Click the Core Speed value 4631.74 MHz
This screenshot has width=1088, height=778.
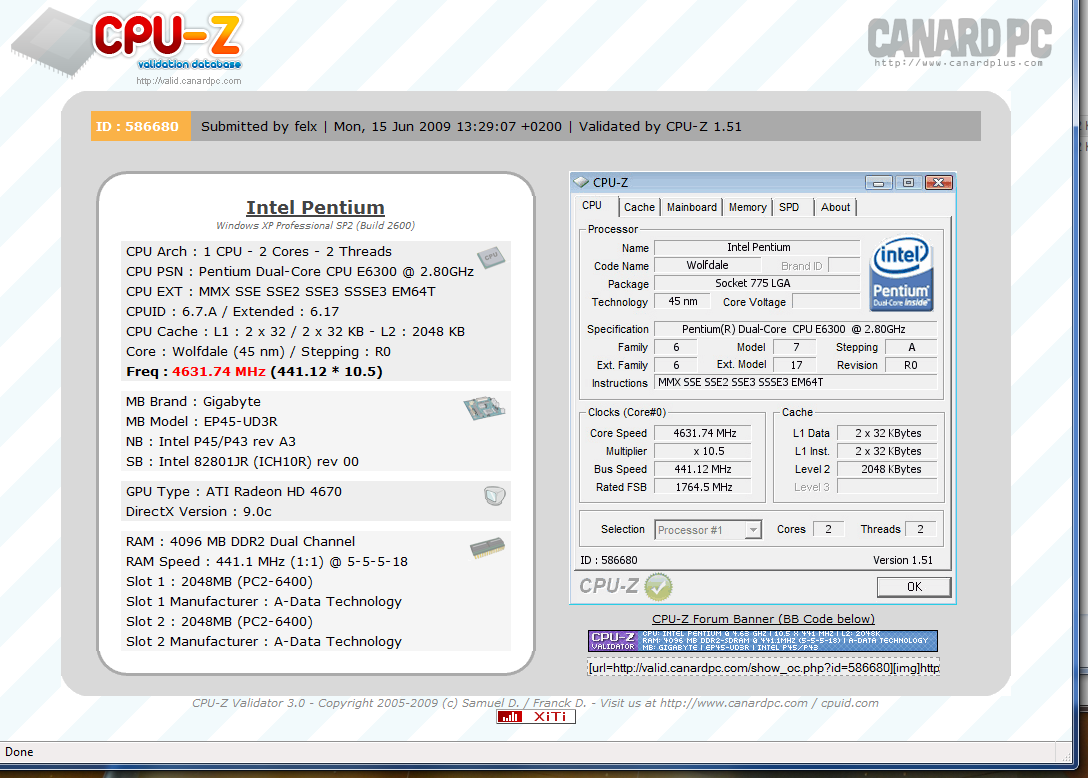point(704,433)
